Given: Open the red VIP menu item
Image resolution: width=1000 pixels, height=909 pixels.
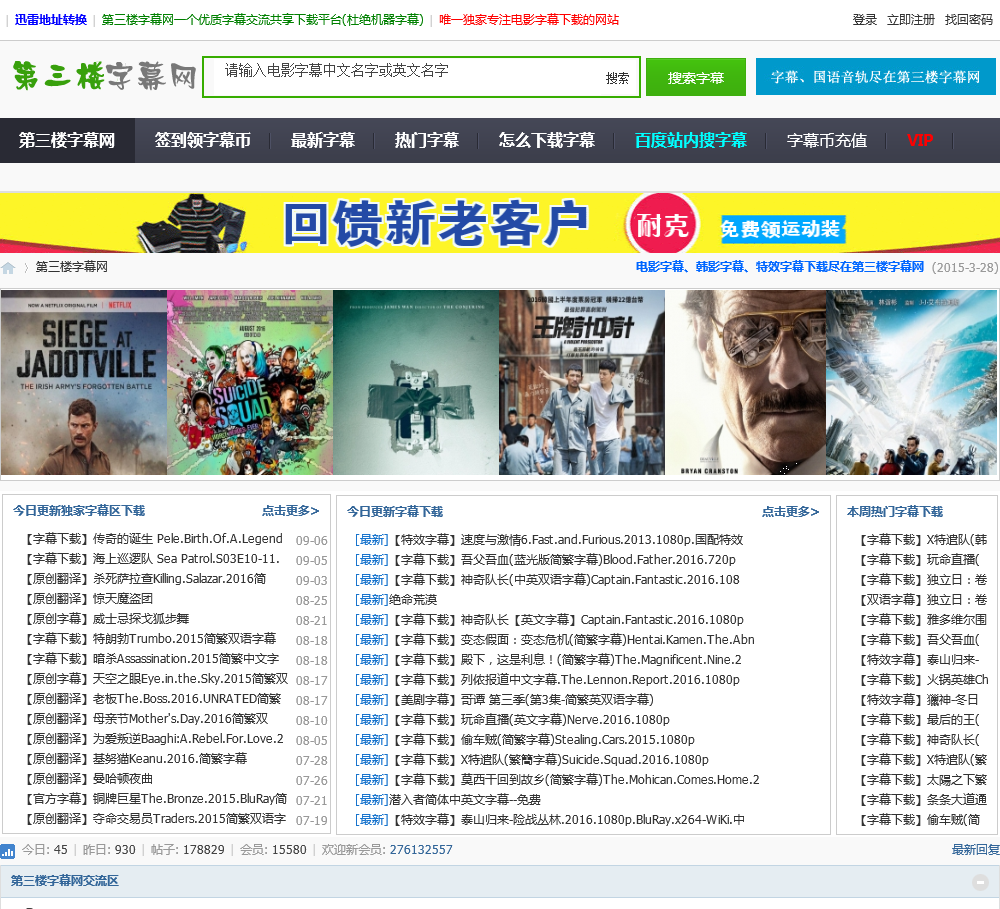Looking at the screenshot, I should (x=920, y=140).
